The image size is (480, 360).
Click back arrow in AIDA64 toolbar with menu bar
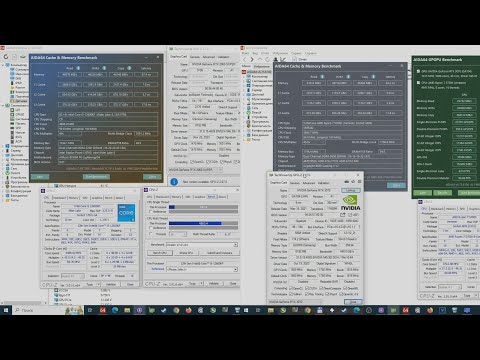tap(244, 59)
